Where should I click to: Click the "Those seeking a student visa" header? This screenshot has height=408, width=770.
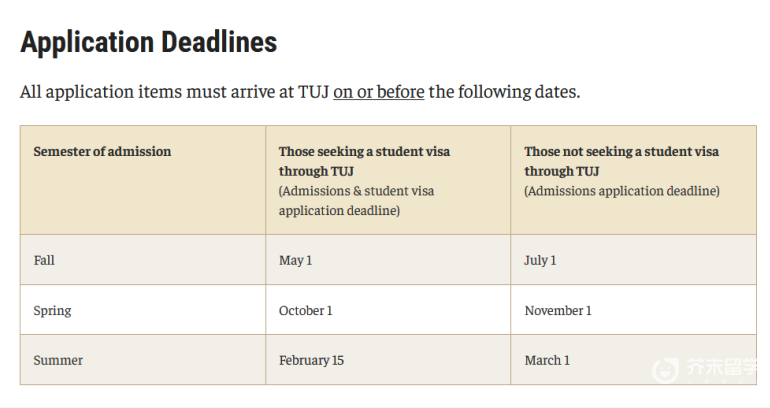pyautogui.click(x=364, y=161)
